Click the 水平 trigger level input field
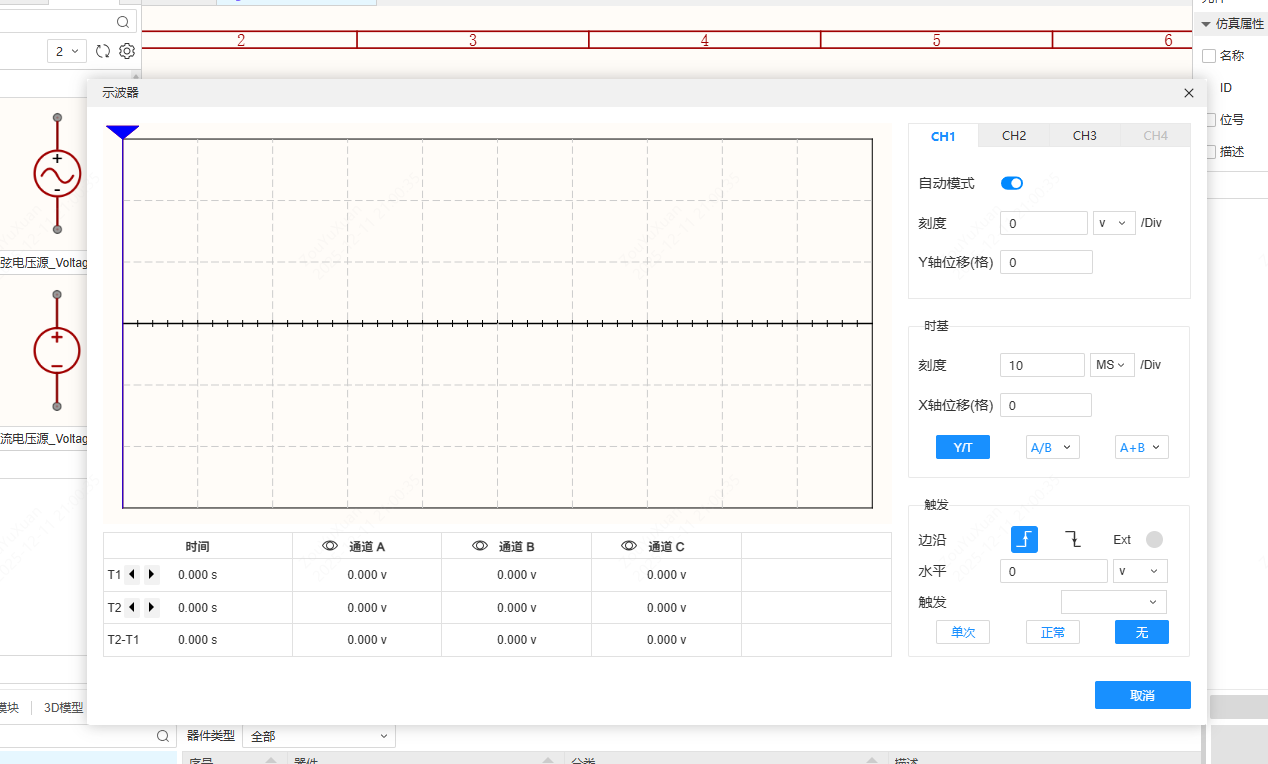1268x764 pixels. coord(1053,570)
